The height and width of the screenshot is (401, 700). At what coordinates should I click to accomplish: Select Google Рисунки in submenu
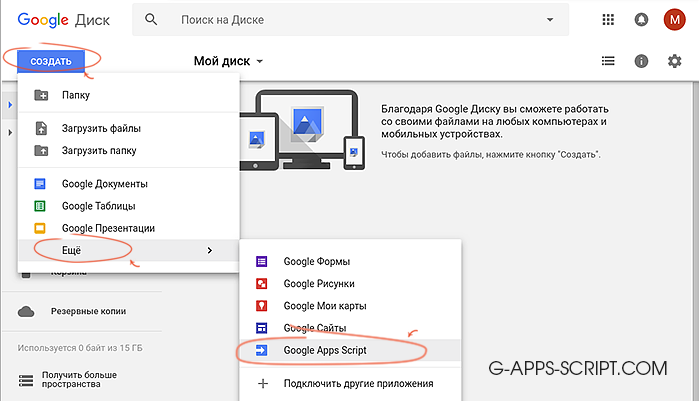click(x=350, y=284)
